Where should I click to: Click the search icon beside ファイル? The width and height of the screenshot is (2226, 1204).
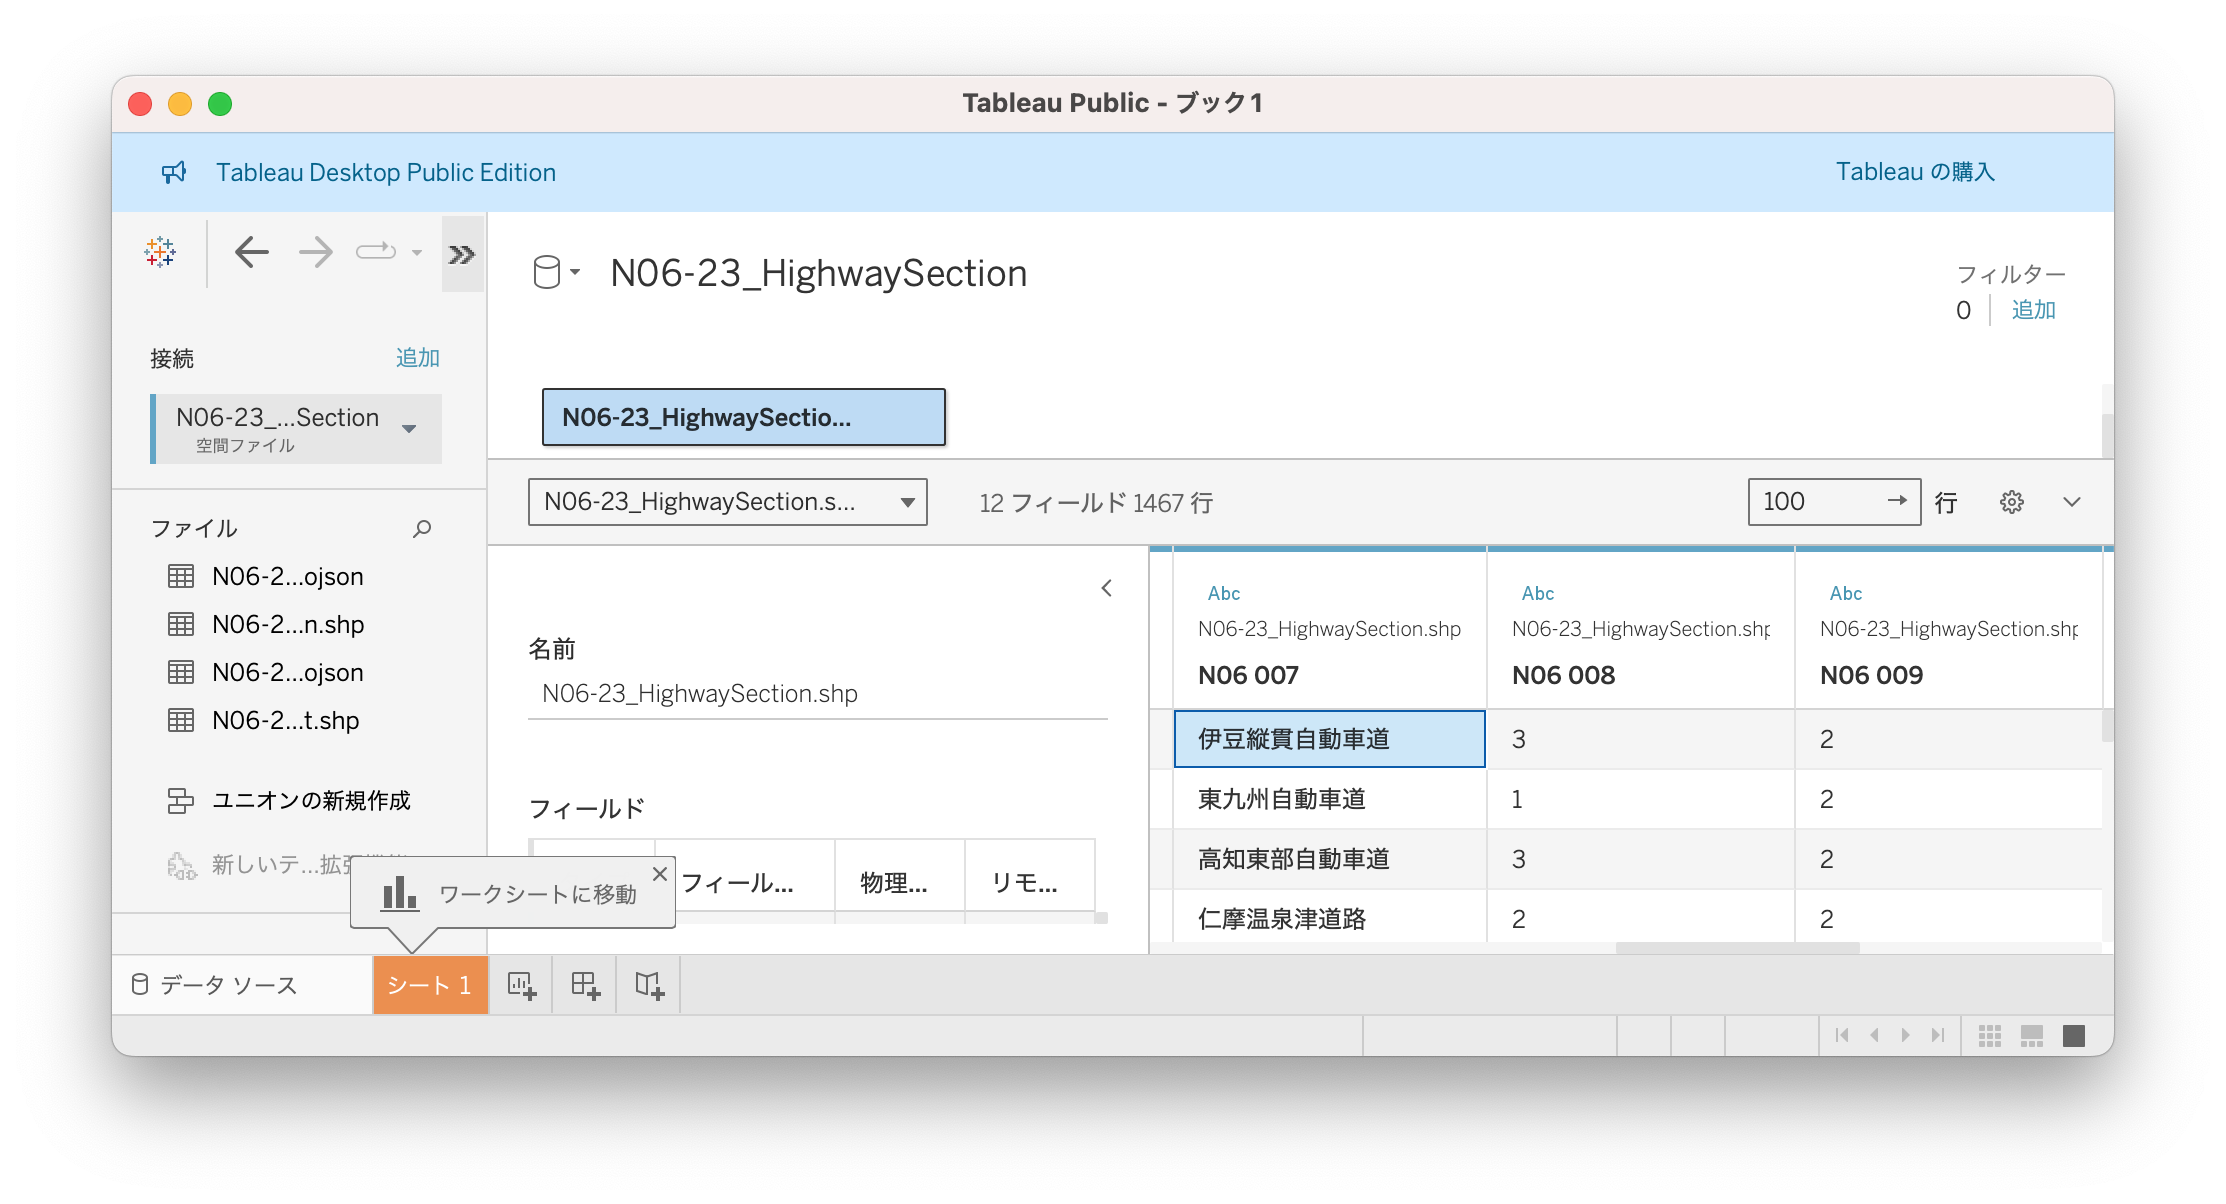point(422,528)
